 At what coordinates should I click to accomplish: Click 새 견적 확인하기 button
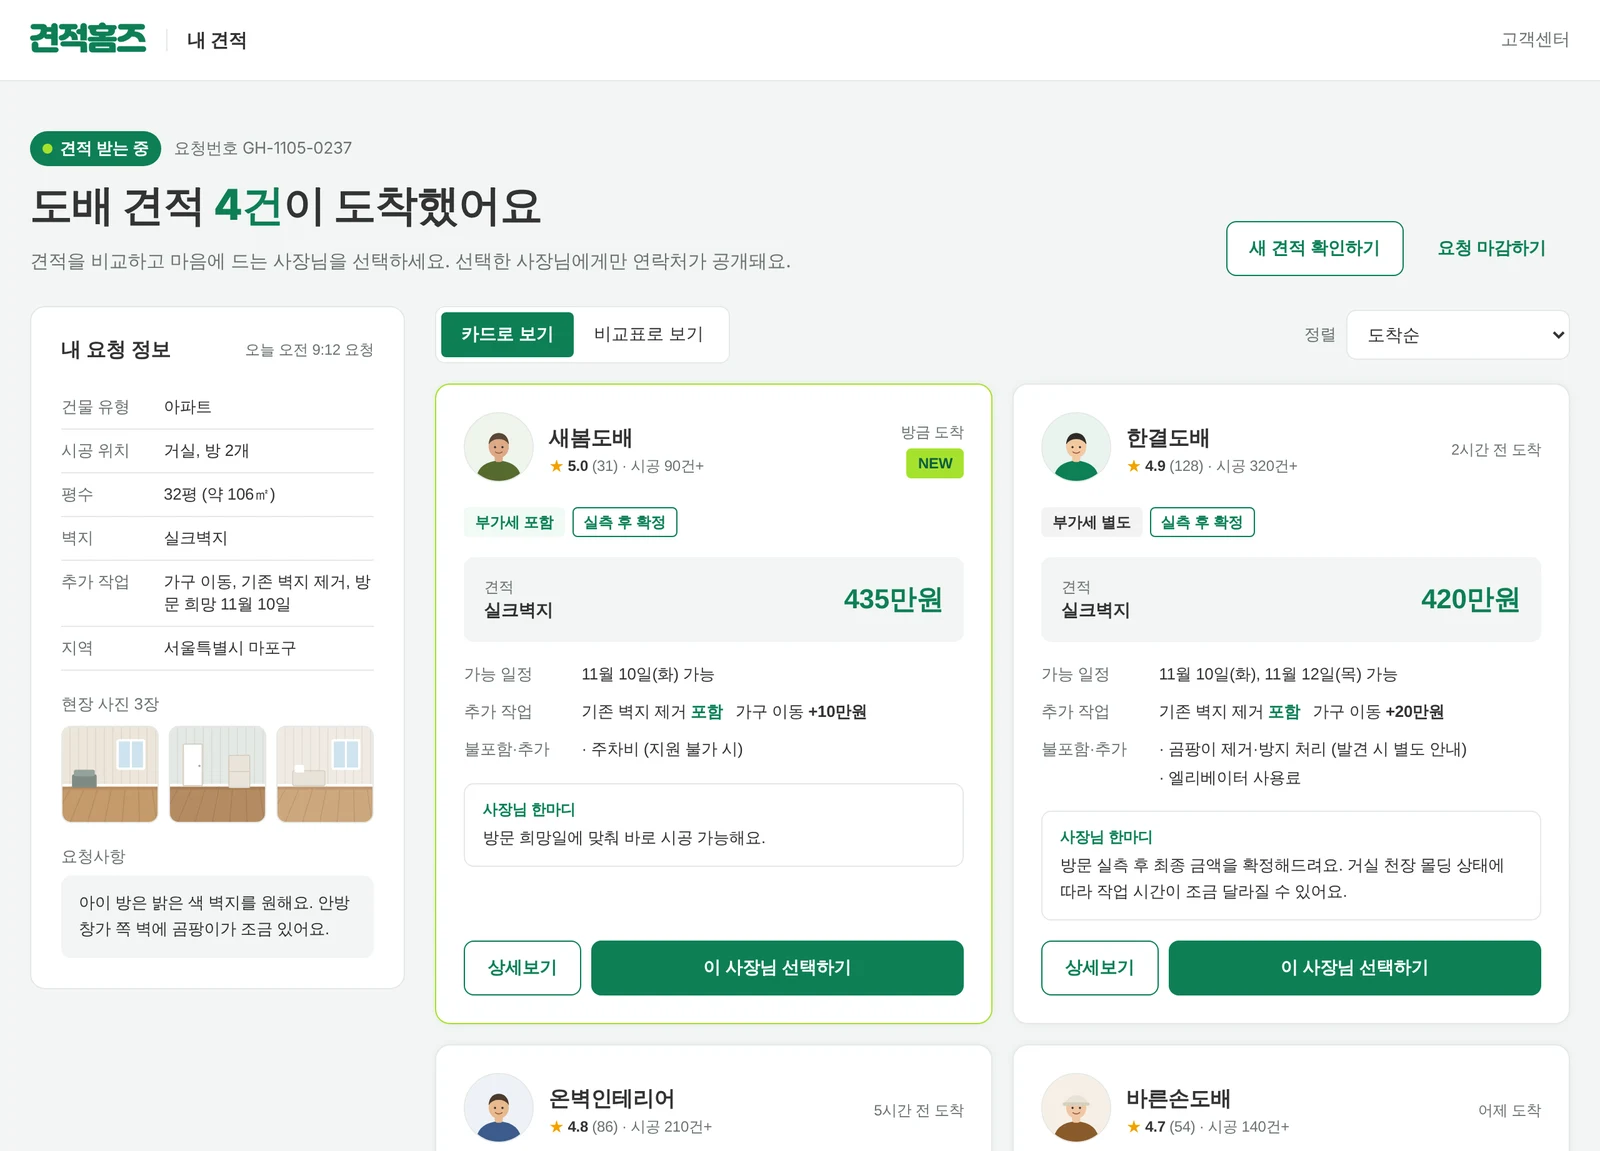tap(1314, 248)
